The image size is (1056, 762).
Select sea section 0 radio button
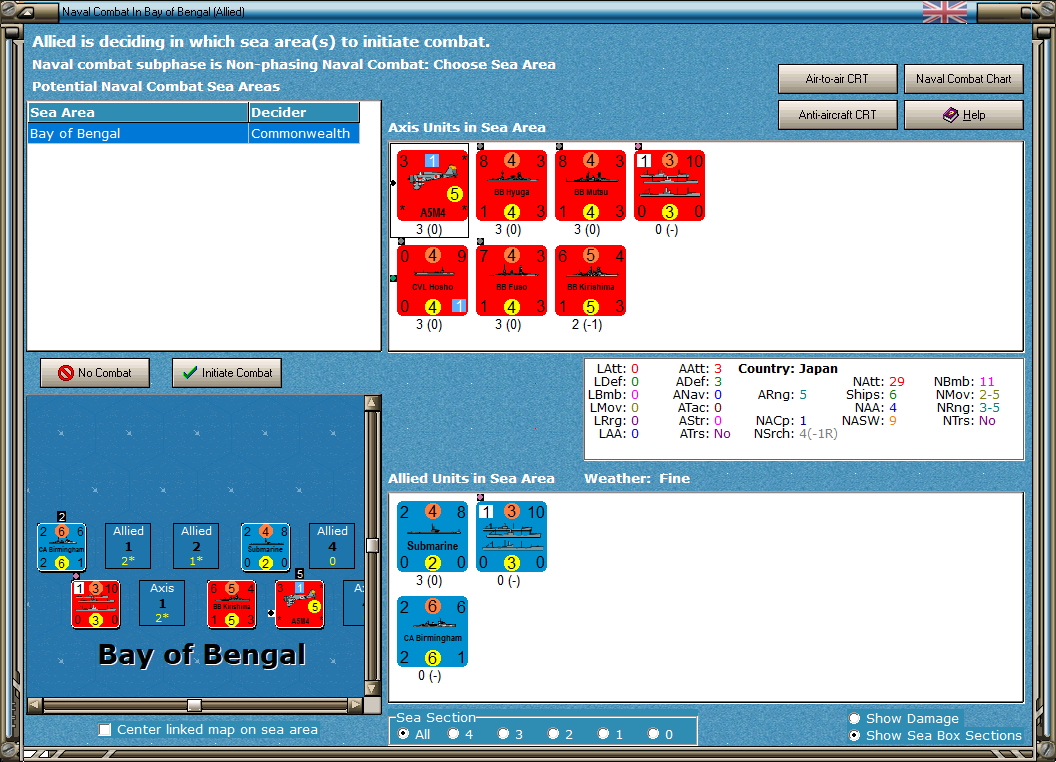point(653,734)
